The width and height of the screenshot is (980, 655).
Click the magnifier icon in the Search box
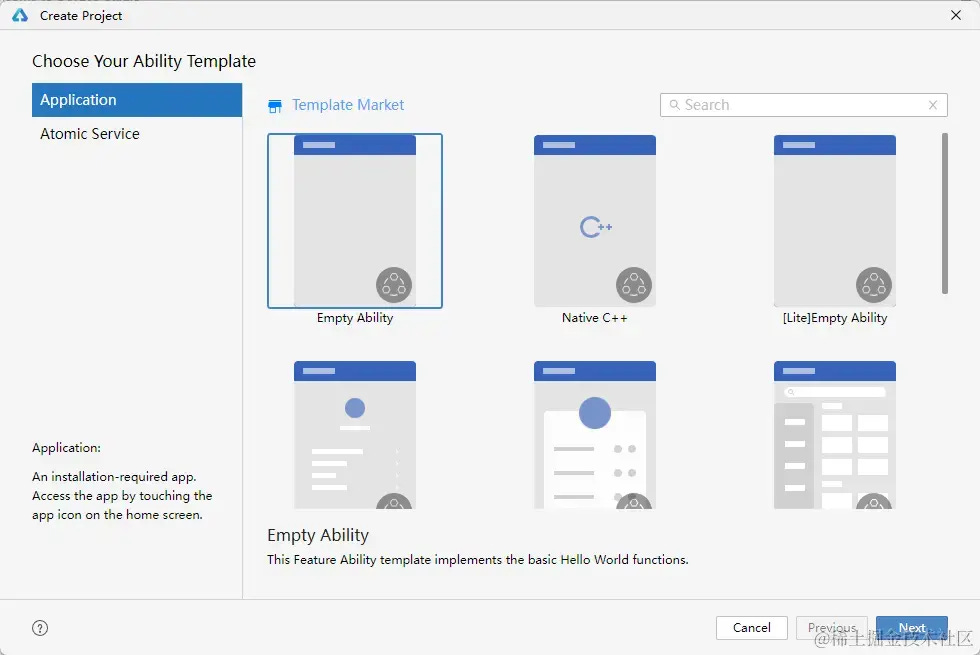[x=674, y=105]
